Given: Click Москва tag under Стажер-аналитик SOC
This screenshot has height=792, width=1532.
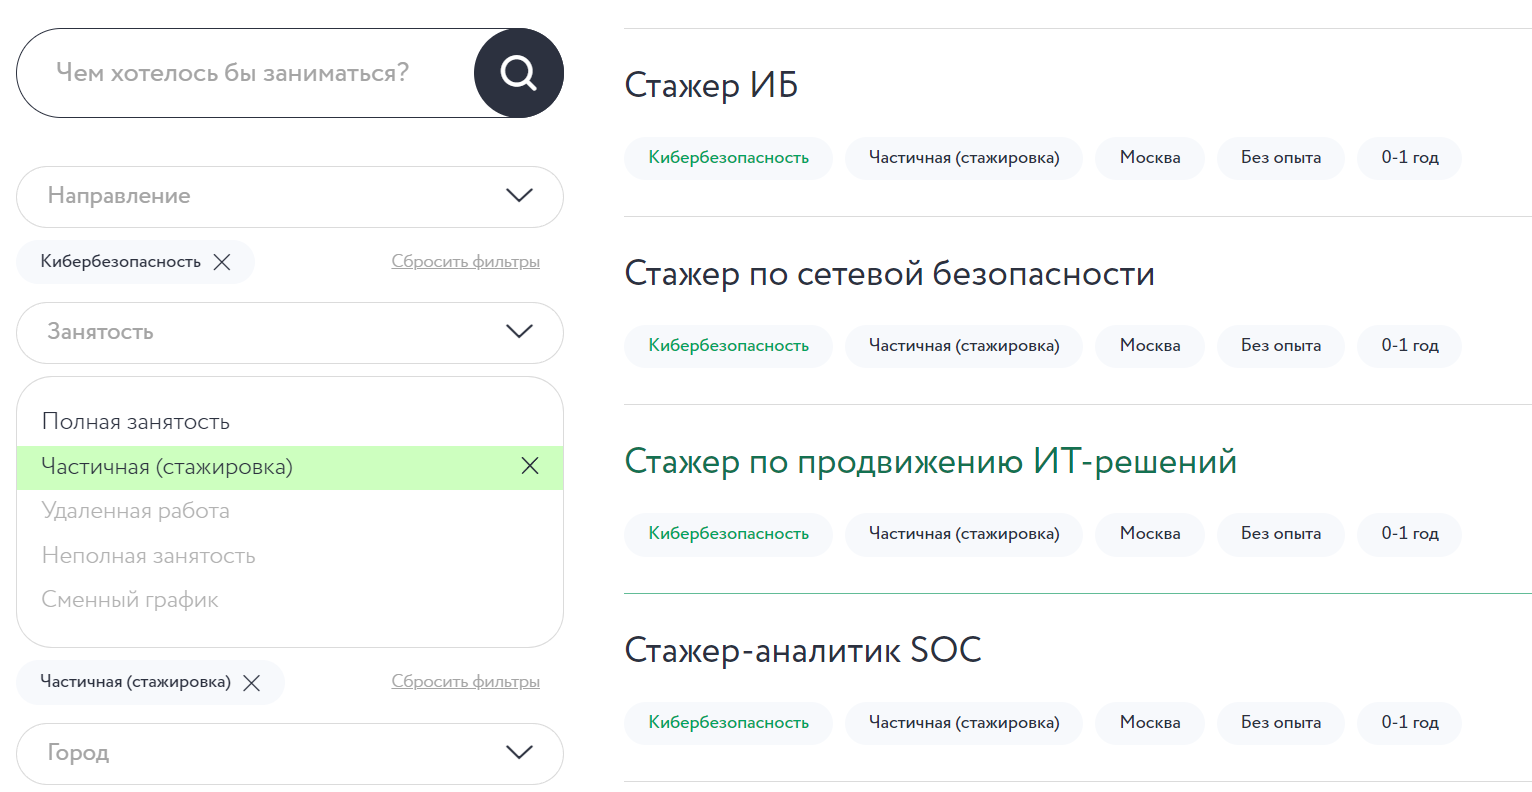Looking at the screenshot, I should 1150,723.
